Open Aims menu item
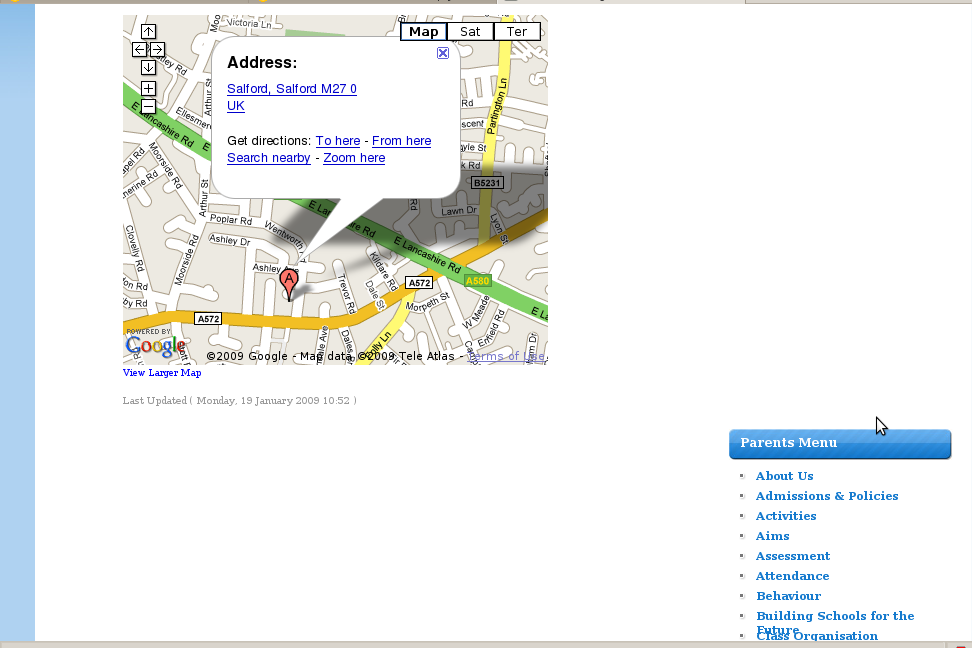Image resolution: width=972 pixels, height=648 pixels. (772, 536)
